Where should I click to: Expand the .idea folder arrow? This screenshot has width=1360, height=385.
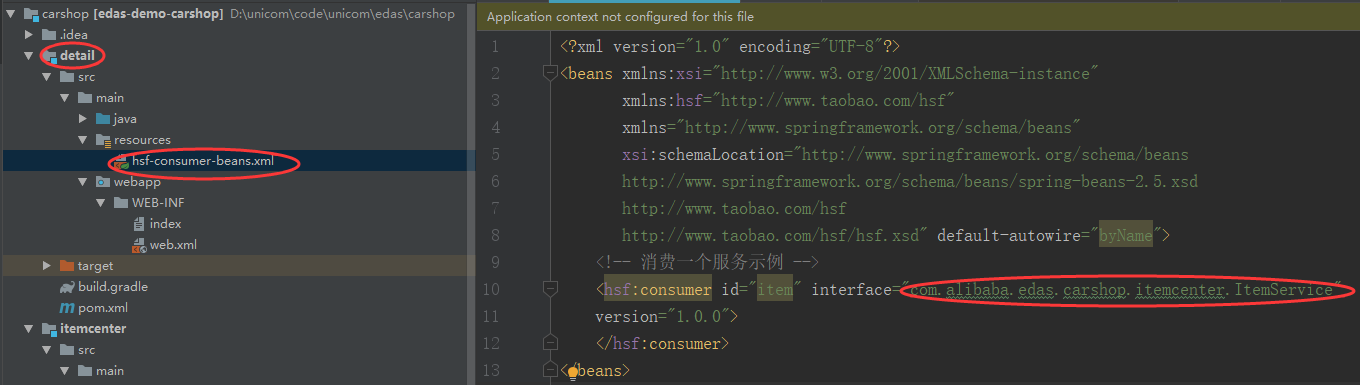tap(29, 35)
